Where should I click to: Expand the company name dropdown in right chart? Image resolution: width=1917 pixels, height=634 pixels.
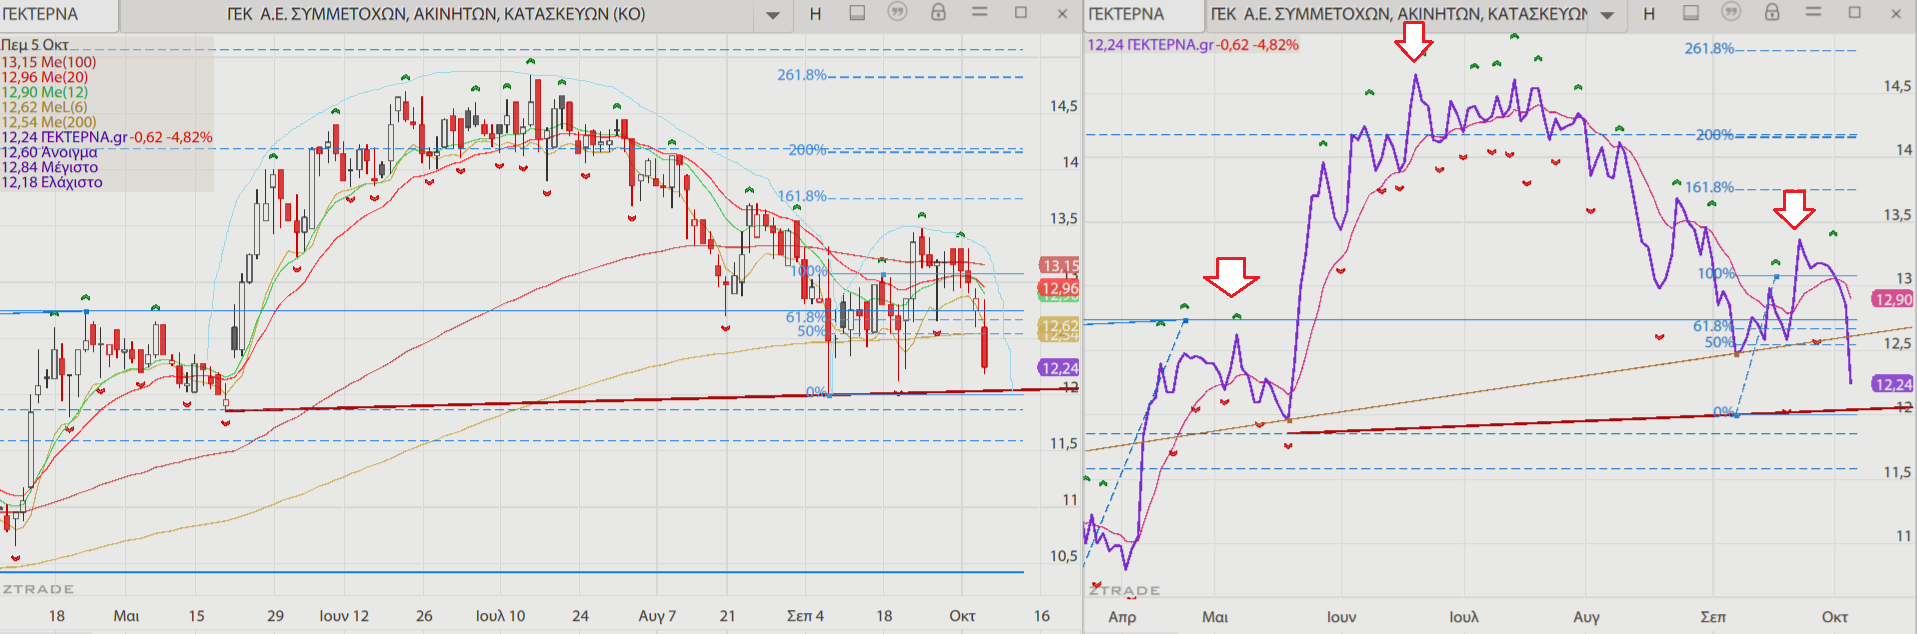pyautogui.click(x=1607, y=15)
